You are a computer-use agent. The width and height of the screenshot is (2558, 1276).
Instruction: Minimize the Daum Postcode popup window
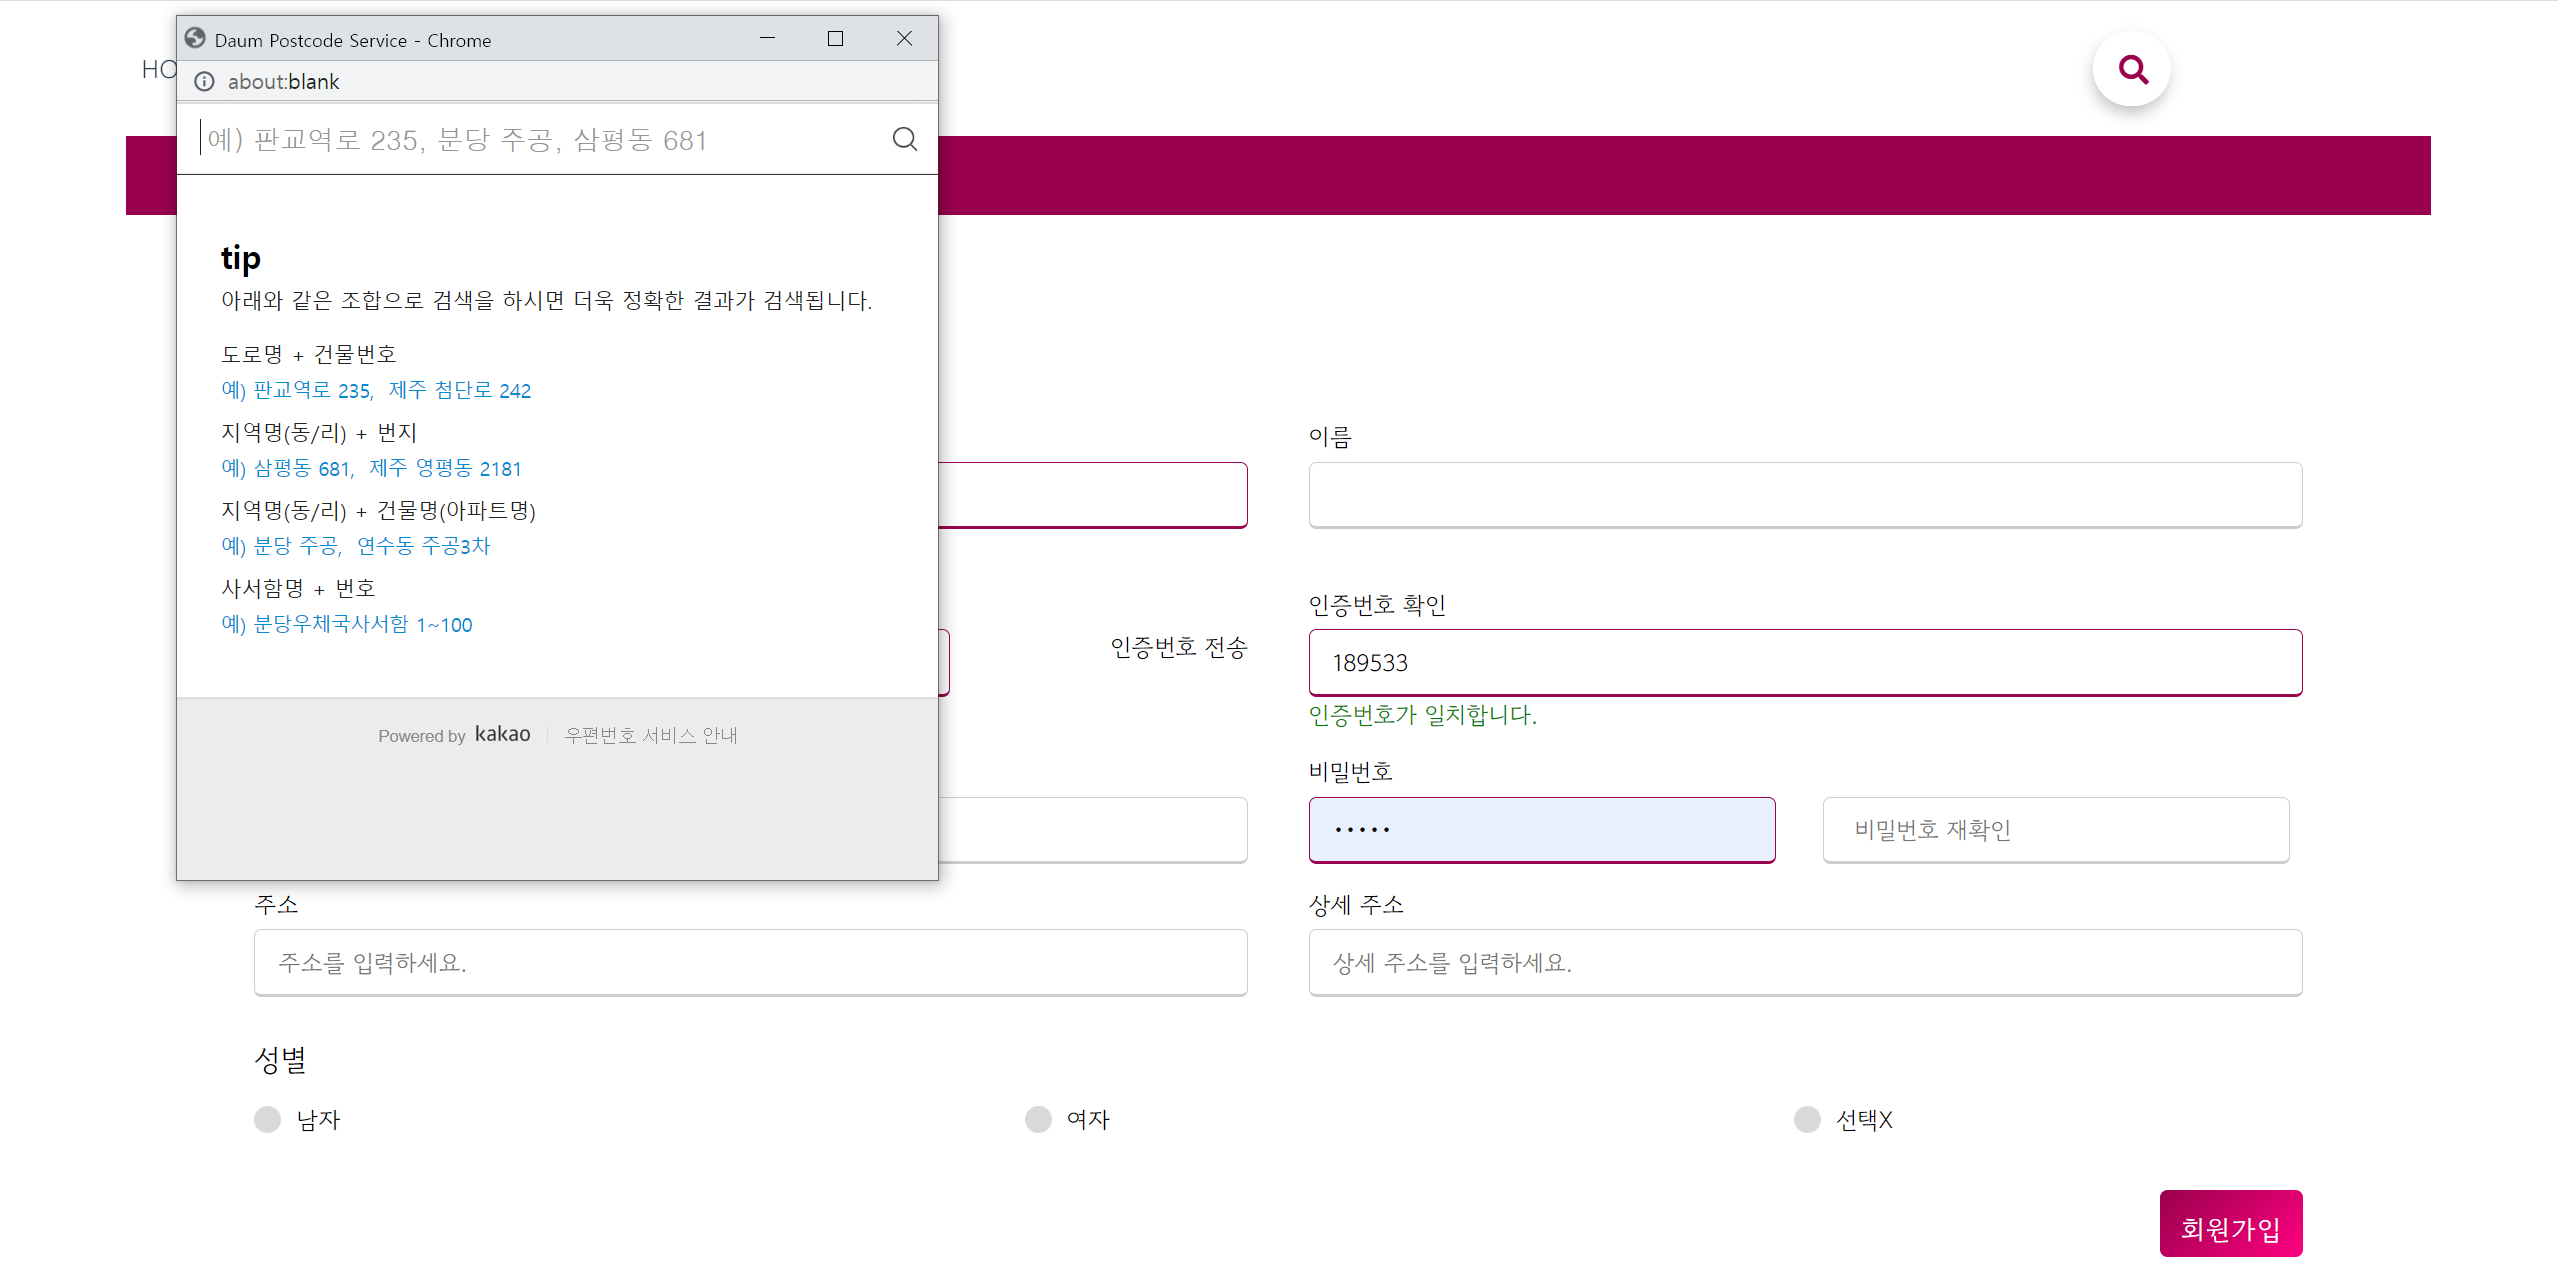[x=767, y=39]
